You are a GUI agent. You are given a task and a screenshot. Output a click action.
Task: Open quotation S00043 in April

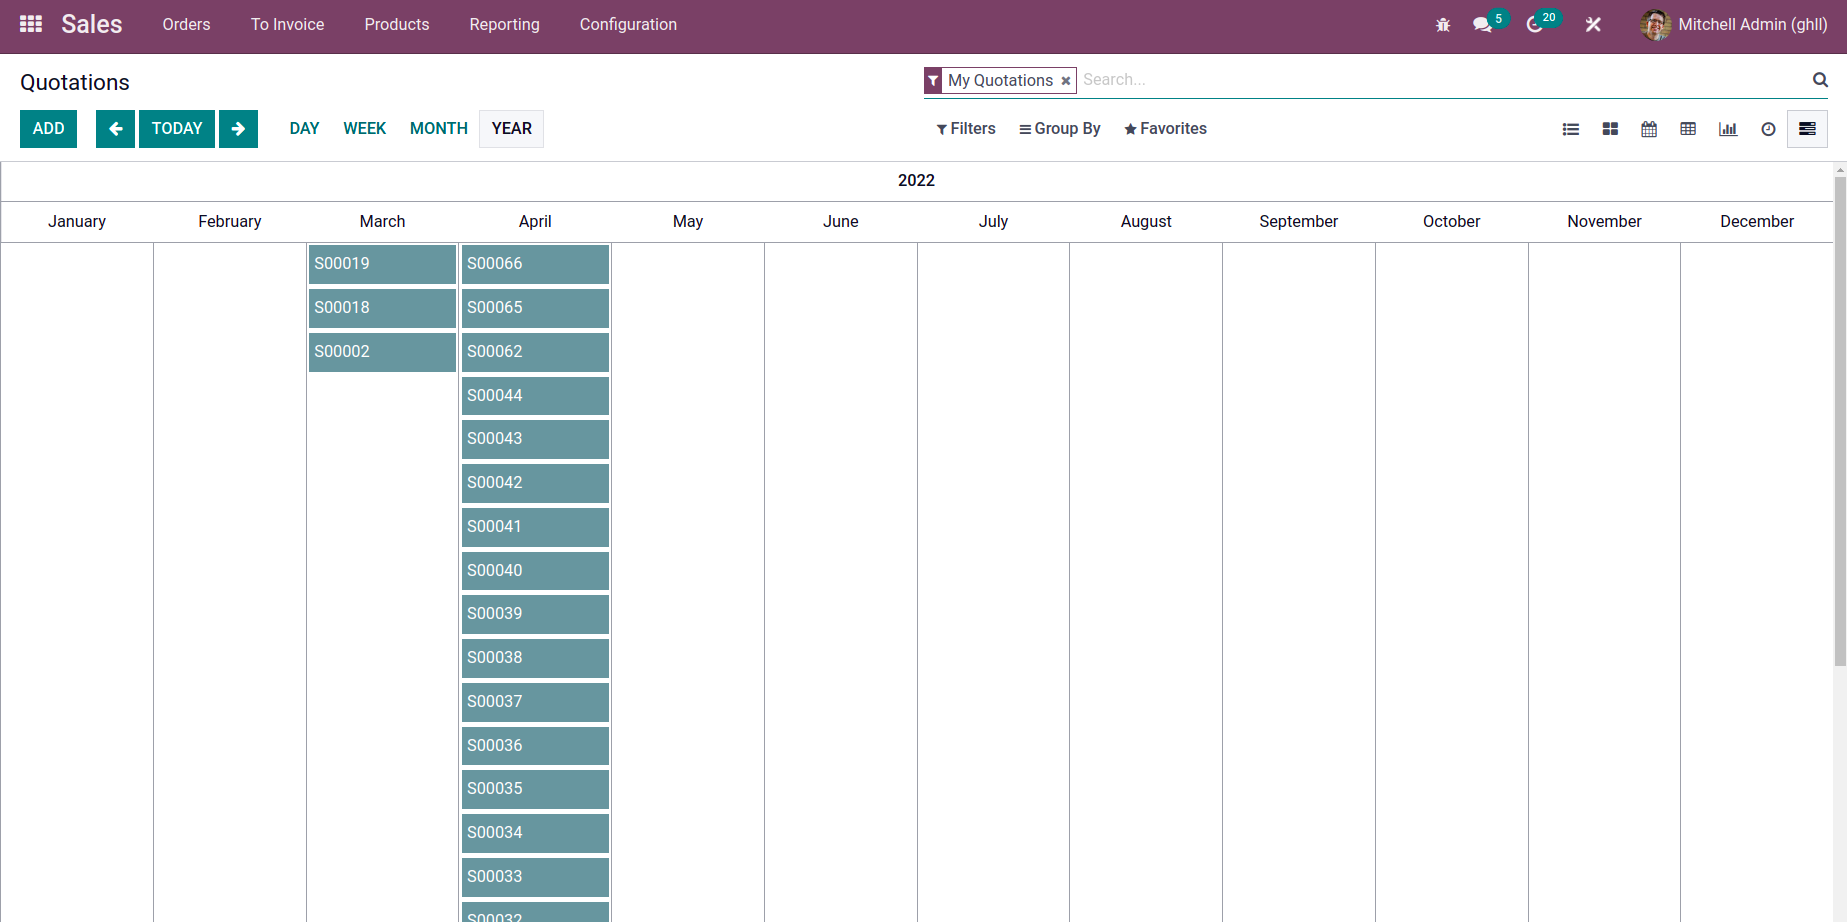(x=535, y=439)
